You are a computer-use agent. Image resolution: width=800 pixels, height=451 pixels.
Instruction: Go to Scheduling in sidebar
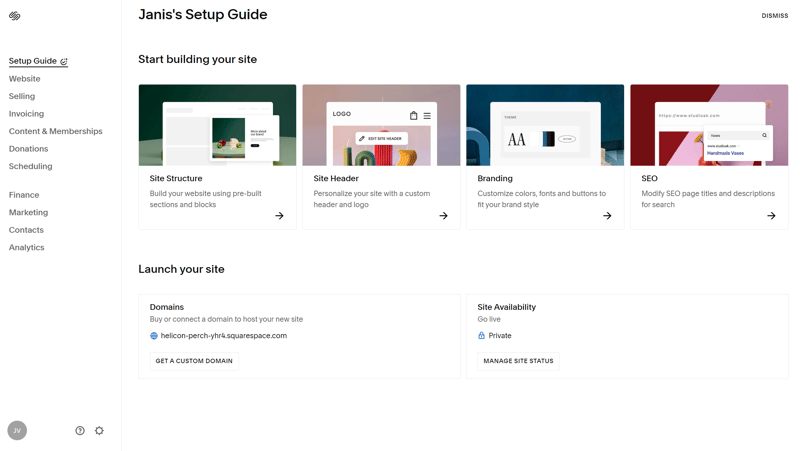pyautogui.click(x=31, y=166)
